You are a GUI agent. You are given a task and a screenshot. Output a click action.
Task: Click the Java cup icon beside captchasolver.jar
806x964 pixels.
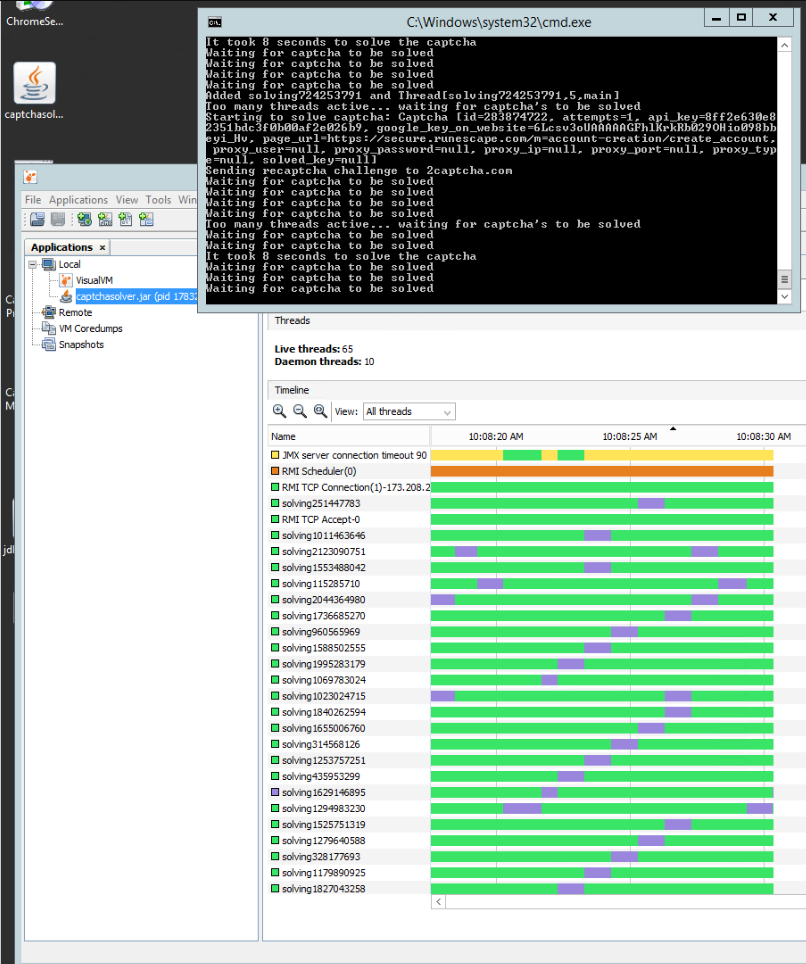pyautogui.click(x=66, y=296)
